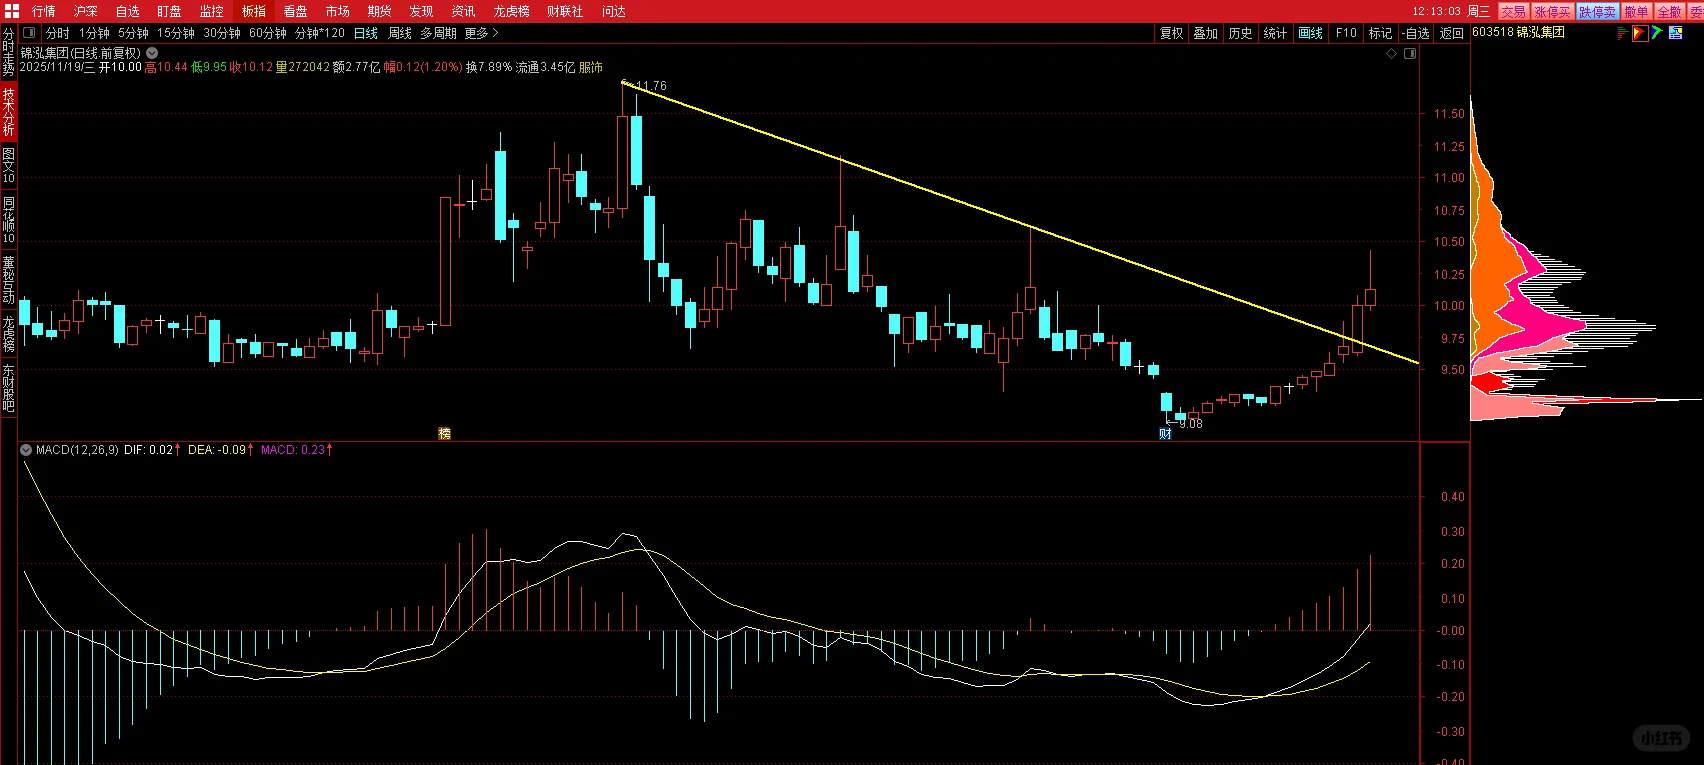Open the 盯盘 menu
The image size is (1704, 765).
170,11
